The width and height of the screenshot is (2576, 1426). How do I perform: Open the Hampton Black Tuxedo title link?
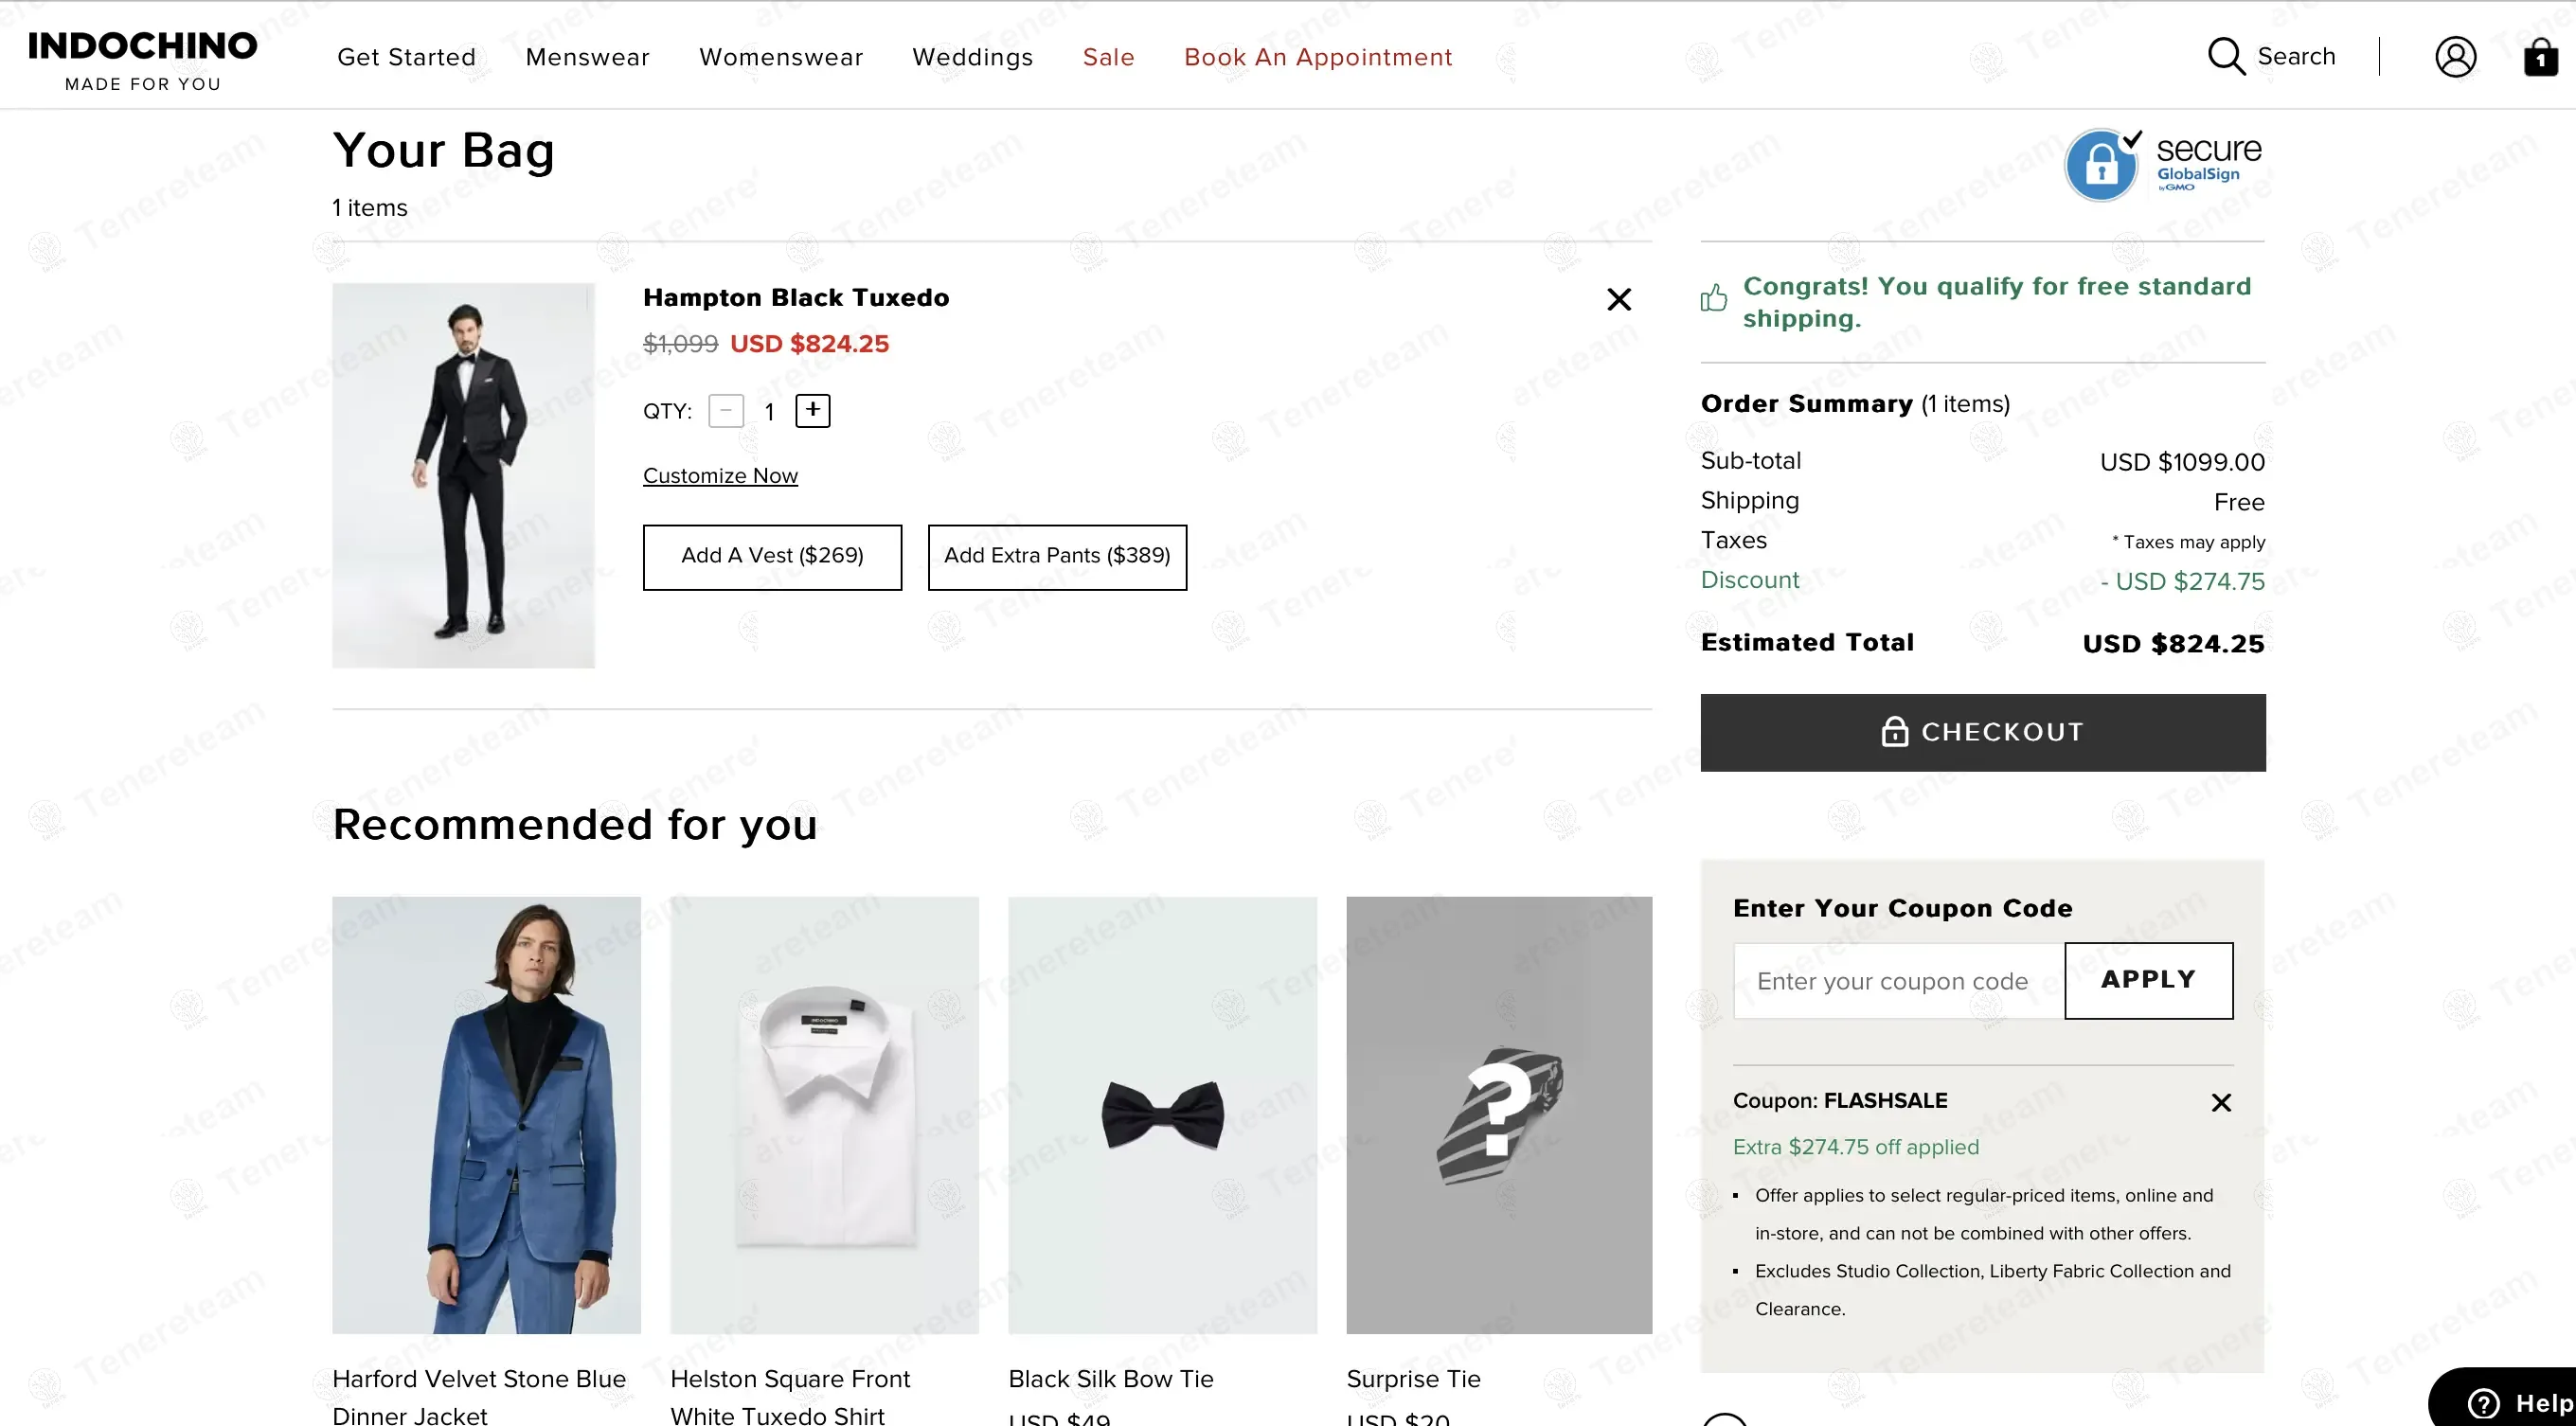[x=796, y=298]
